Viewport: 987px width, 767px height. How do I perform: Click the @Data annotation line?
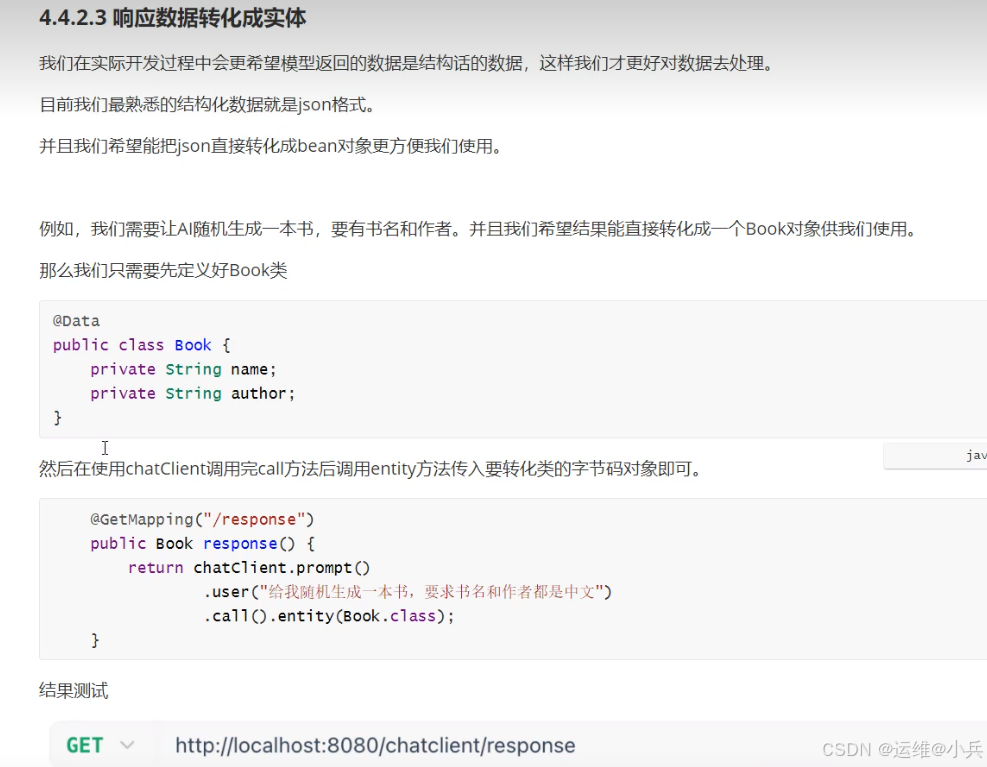click(76, 321)
